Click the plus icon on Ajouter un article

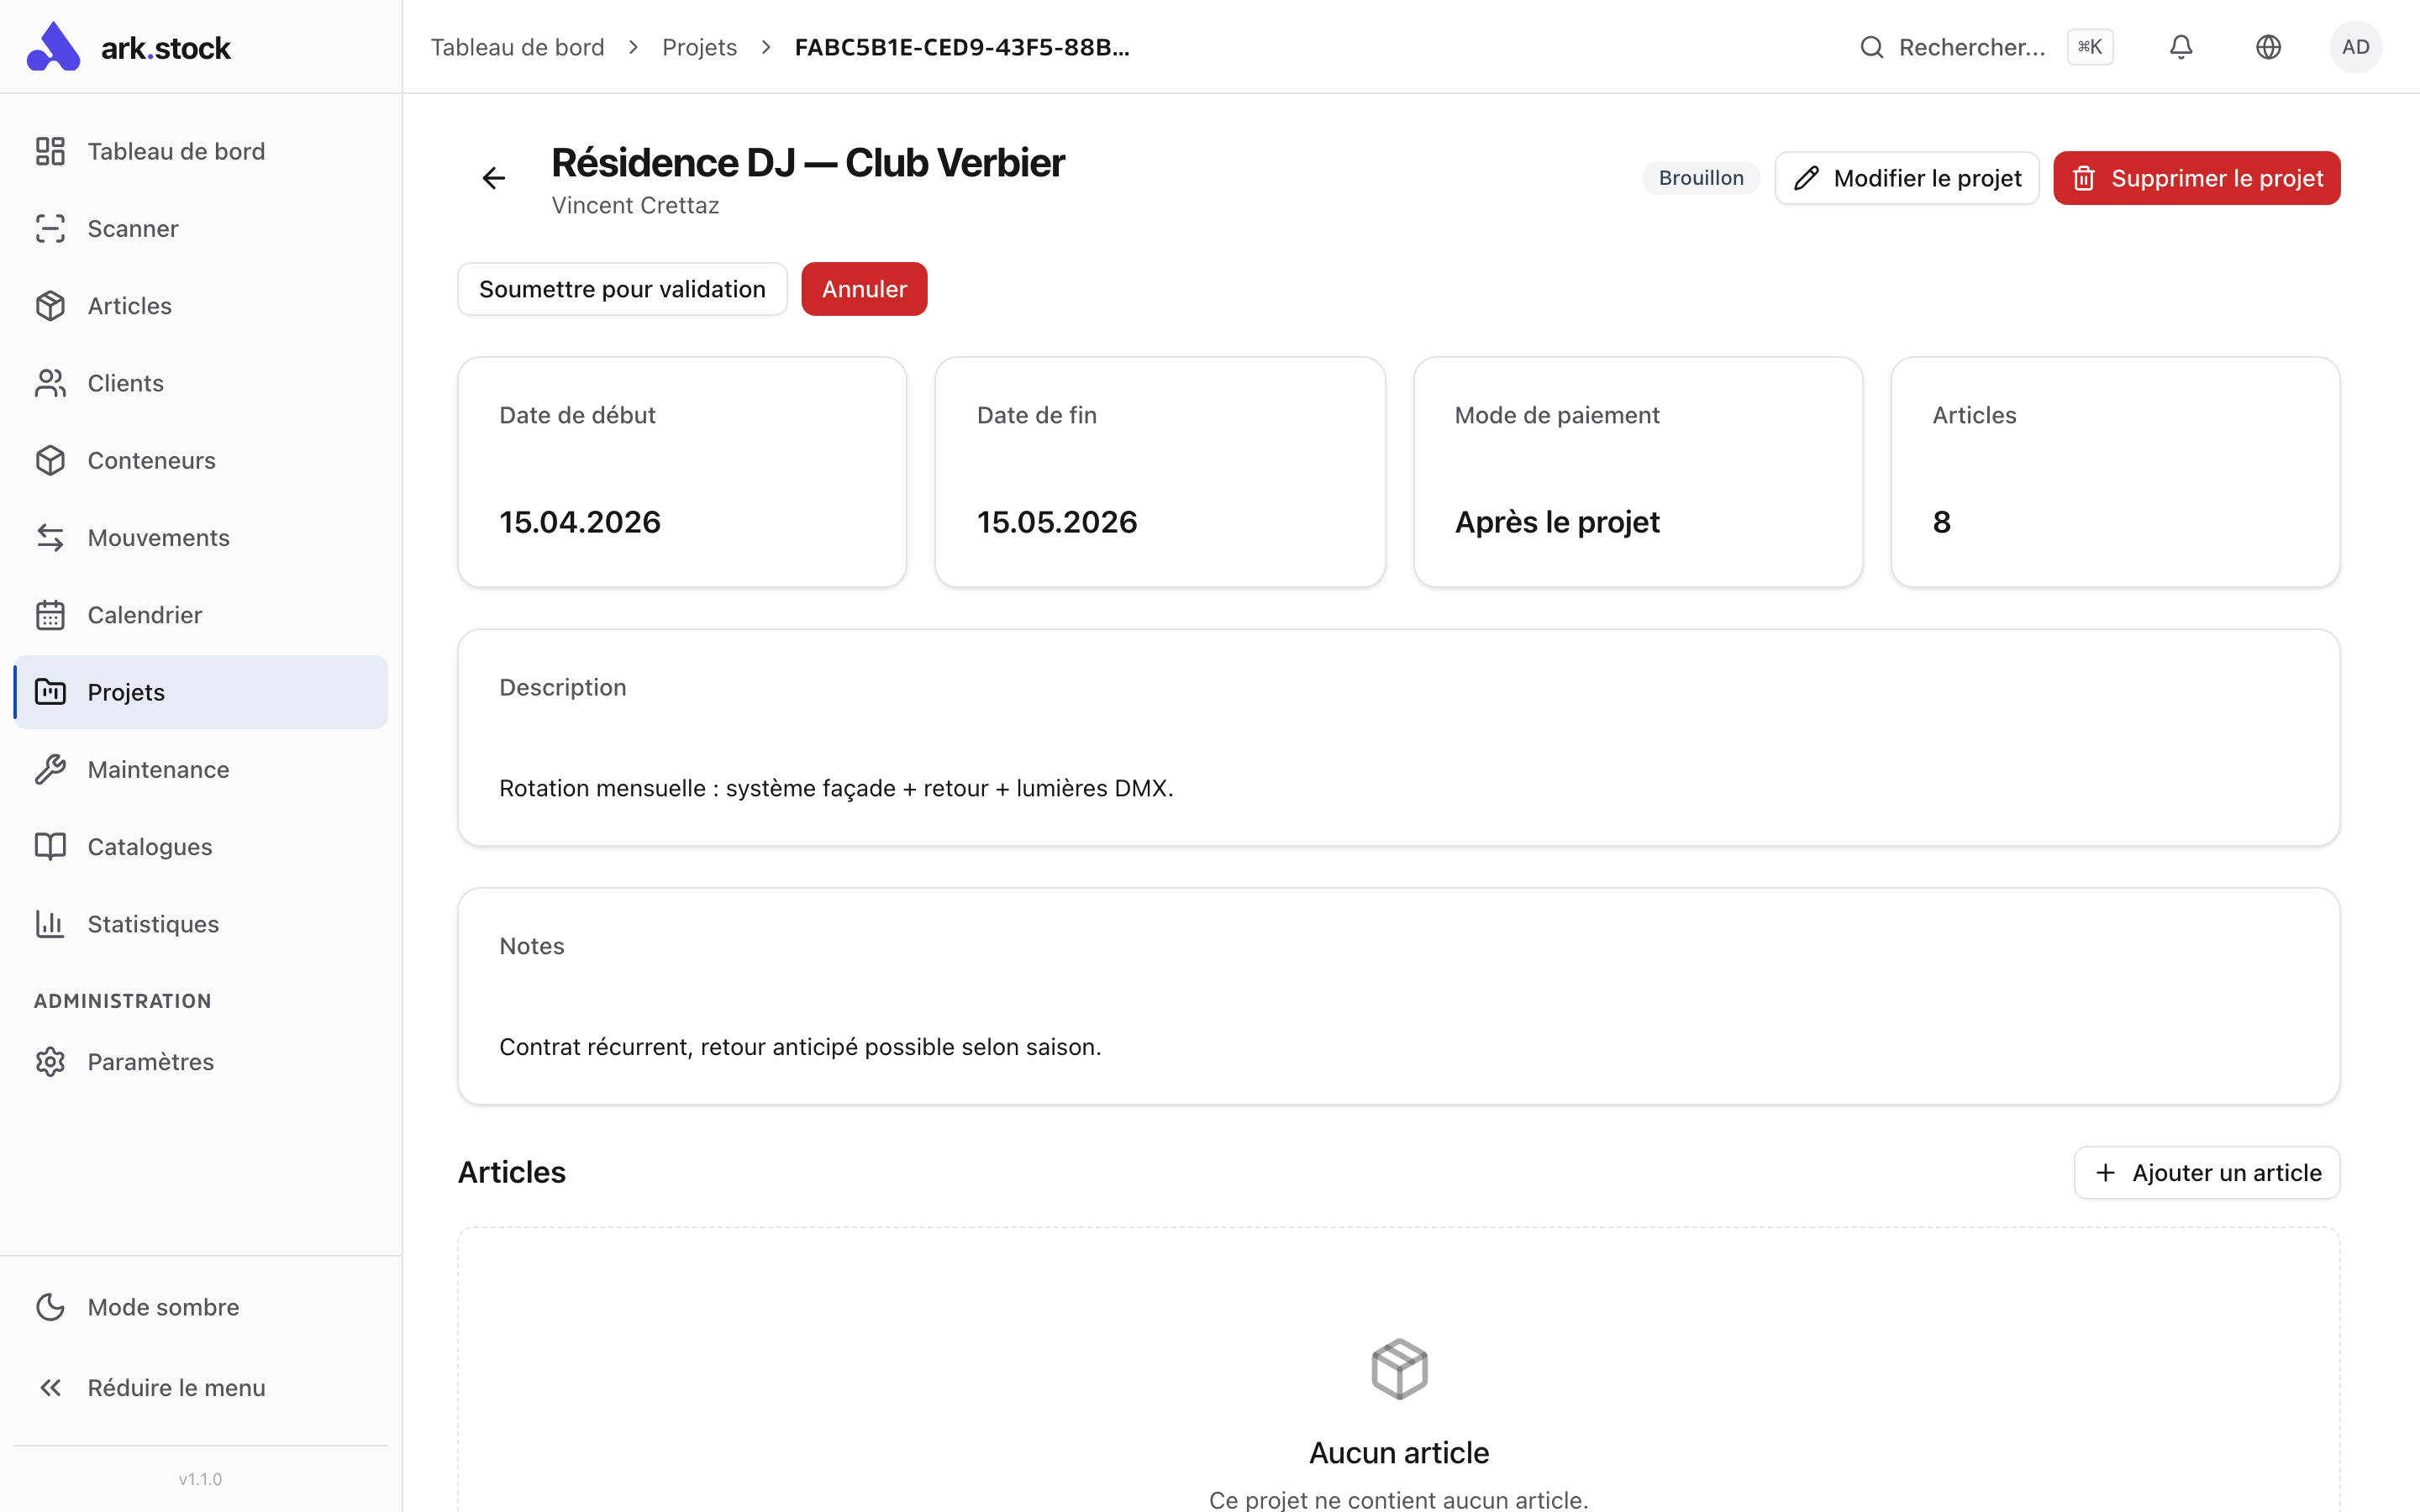click(x=2105, y=1172)
